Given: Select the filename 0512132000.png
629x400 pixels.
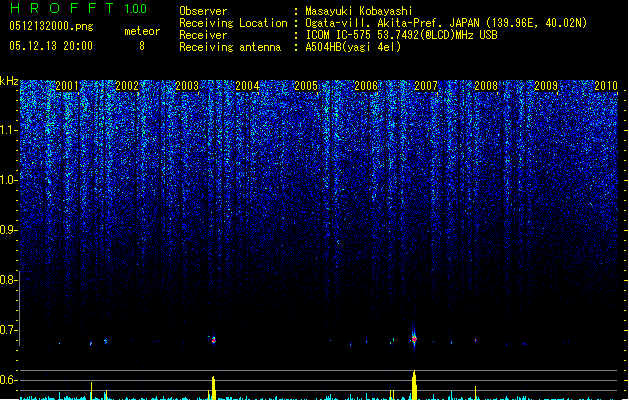Looking at the screenshot, I should click(51, 26).
